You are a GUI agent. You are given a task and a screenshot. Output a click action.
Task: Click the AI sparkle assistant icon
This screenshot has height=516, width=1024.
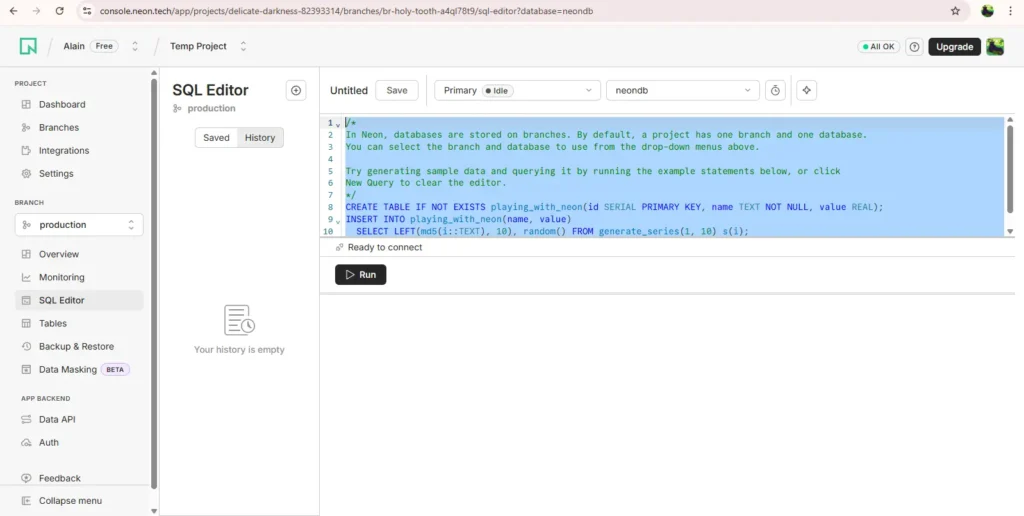[807, 90]
